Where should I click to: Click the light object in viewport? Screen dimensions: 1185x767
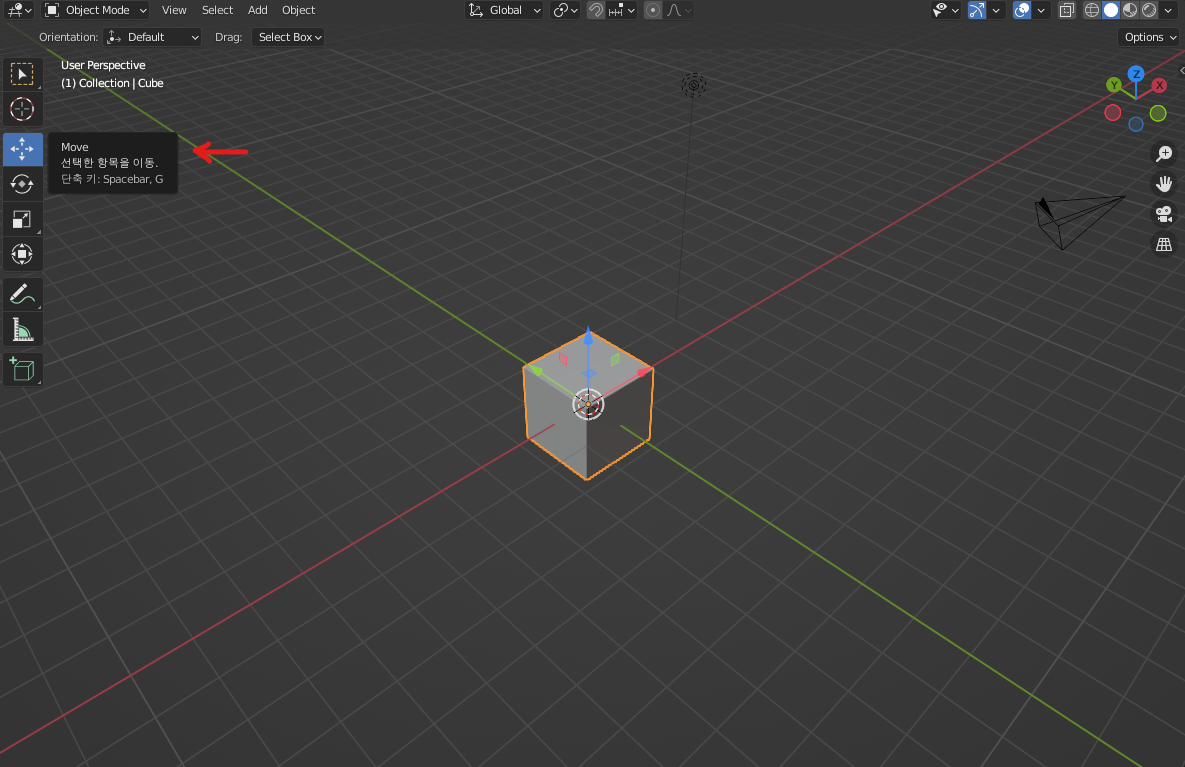pyautogui.click(x=694, y=85)
